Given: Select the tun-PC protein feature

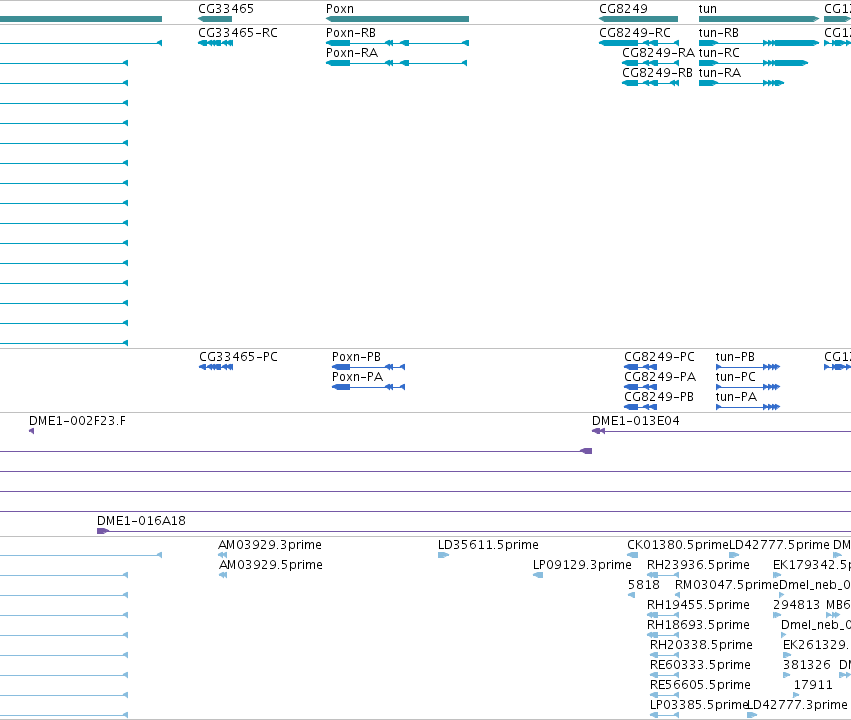Looking at the screenshot, I should (x=748, y=387).
